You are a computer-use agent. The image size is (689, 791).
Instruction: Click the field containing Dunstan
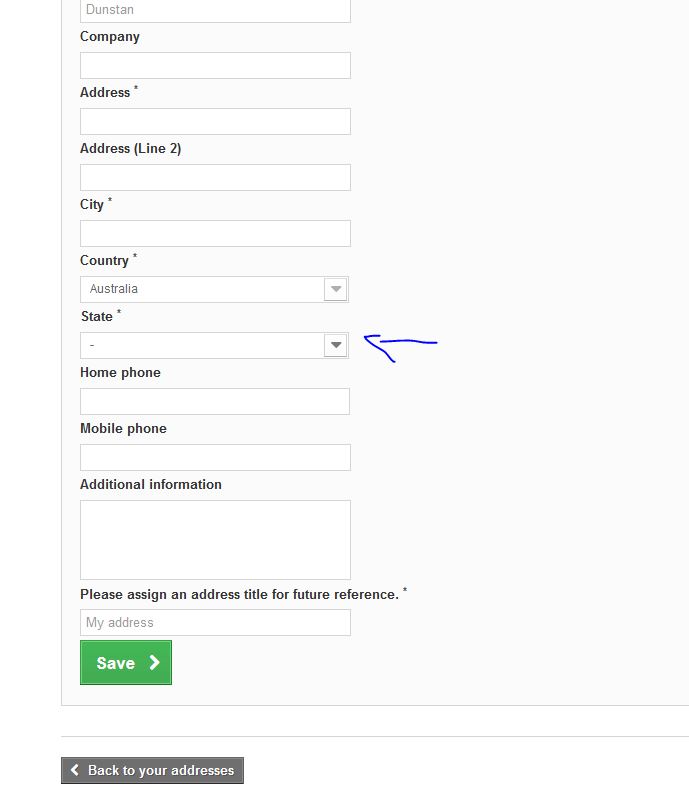[x=215, y=10]
